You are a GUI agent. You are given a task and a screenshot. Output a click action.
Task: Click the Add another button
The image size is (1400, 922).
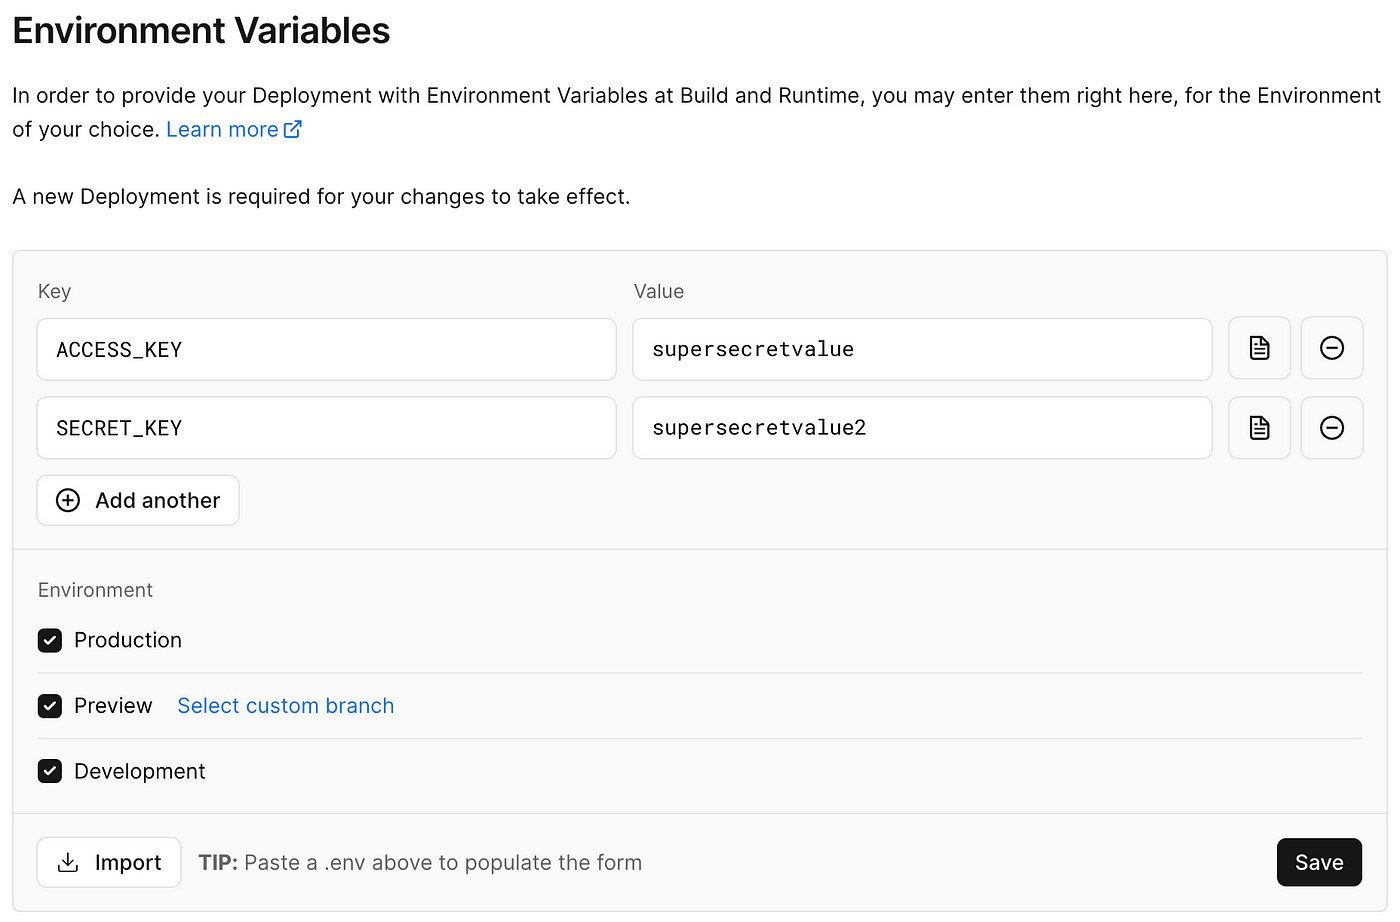pos(138,500)
